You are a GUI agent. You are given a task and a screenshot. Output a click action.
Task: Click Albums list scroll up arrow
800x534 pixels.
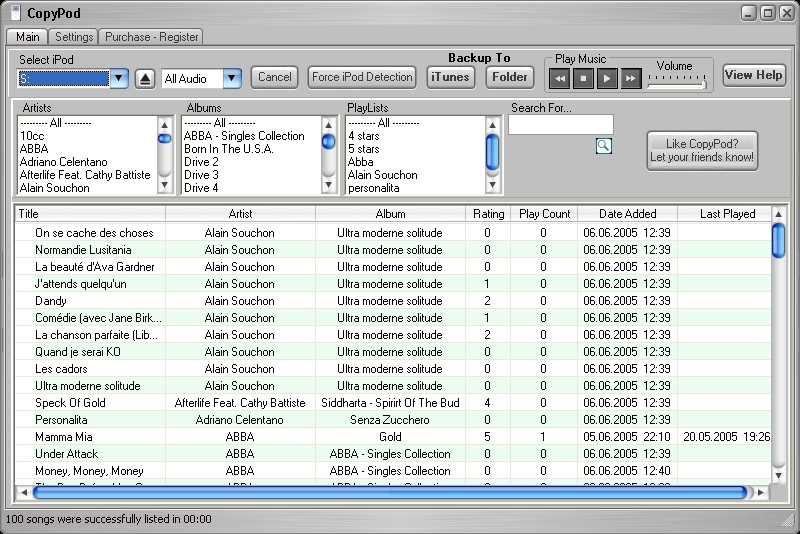point(329,124)
